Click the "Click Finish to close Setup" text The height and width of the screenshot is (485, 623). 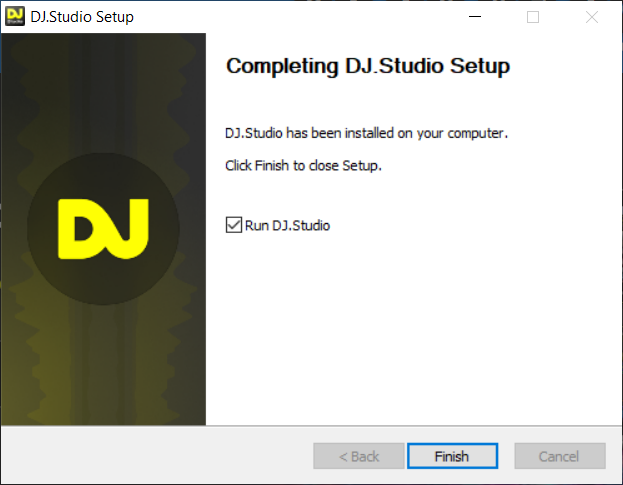click(x=303, y=166)
